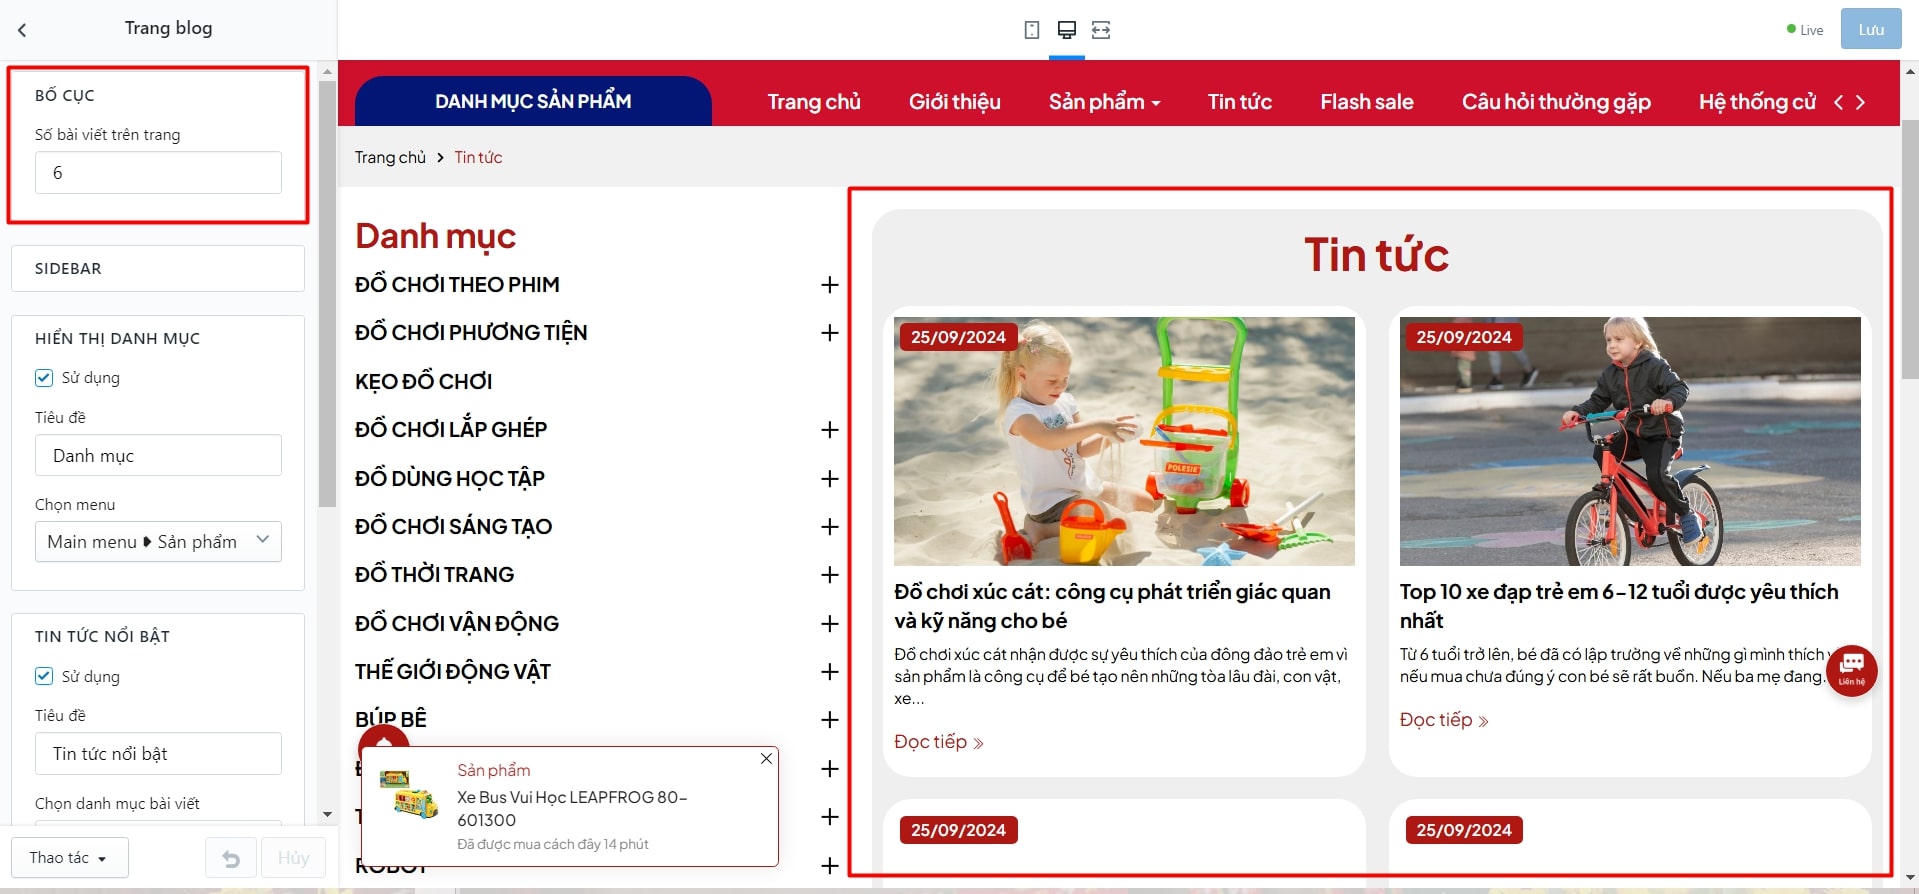The height and width of the screenshot is (894, 1919).
Task: Open sand toys article image
Action: 1124,441
